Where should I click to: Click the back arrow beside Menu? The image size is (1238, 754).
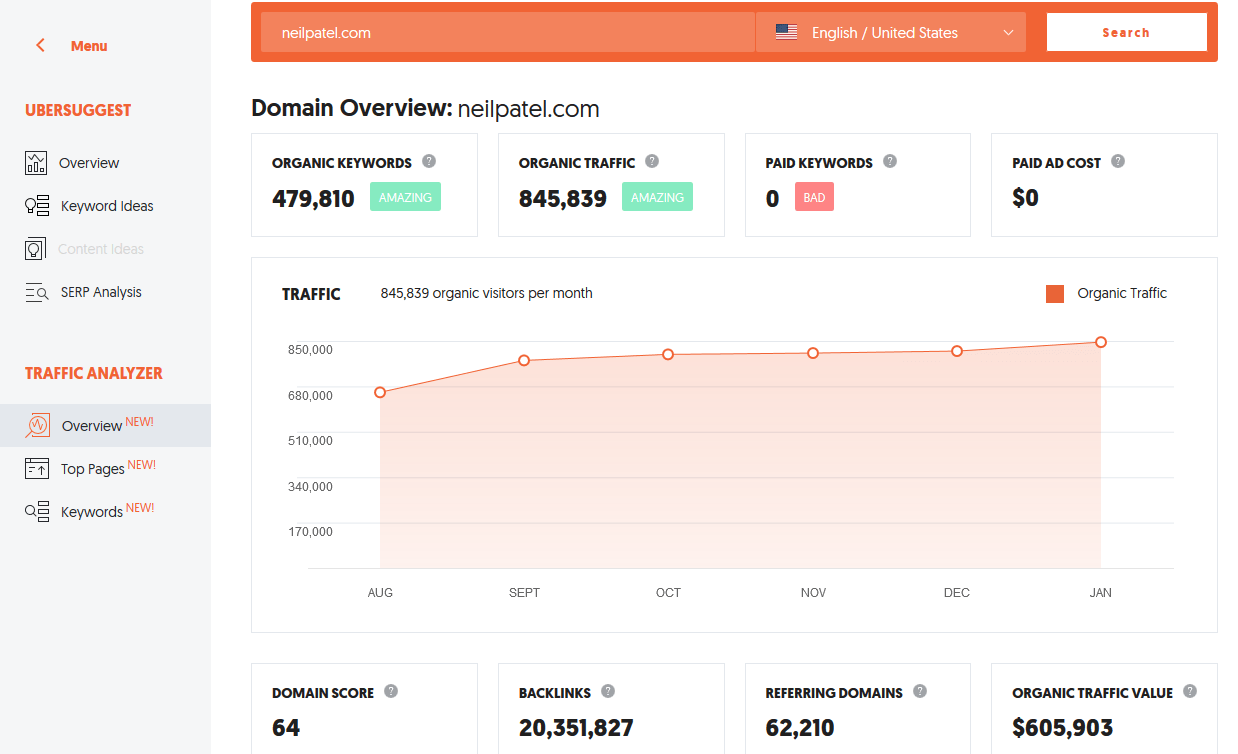[40, 45]
